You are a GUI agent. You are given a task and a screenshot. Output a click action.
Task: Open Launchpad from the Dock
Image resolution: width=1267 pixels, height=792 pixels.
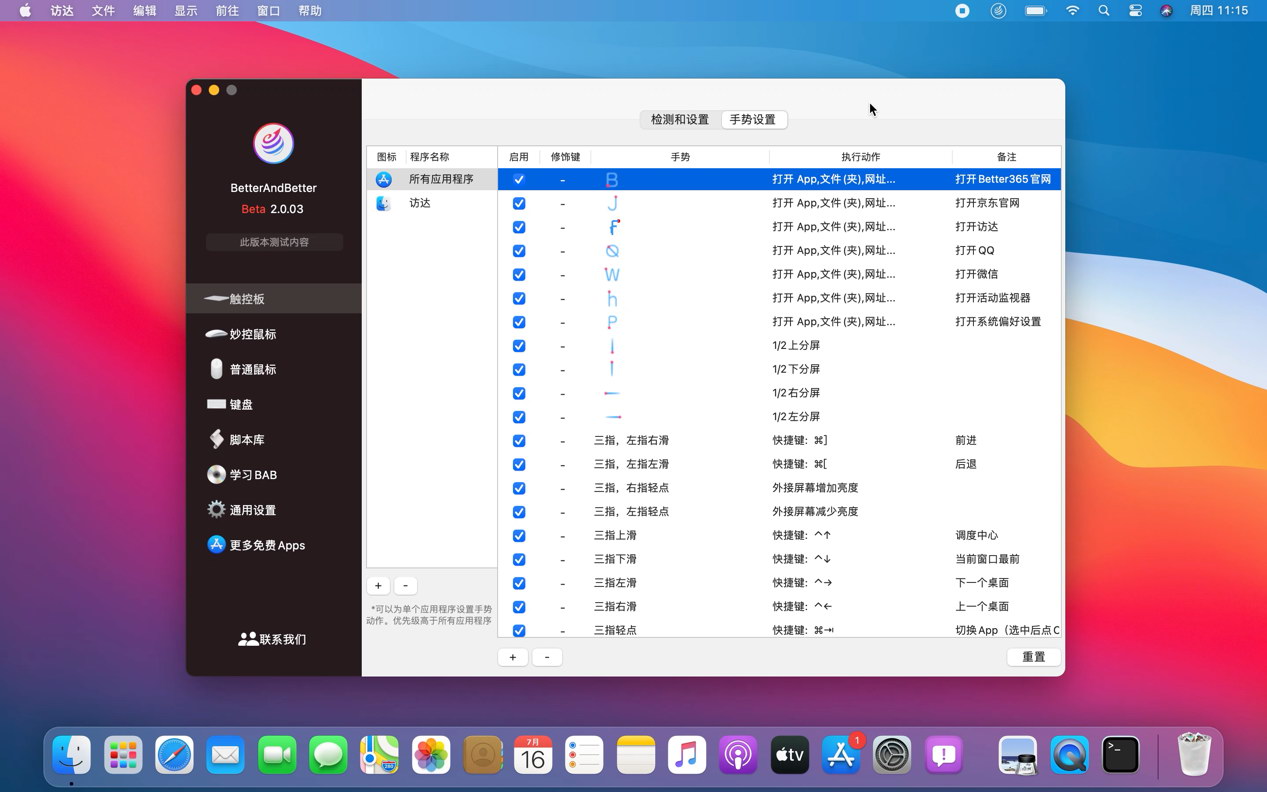click(x=122, y=755)
